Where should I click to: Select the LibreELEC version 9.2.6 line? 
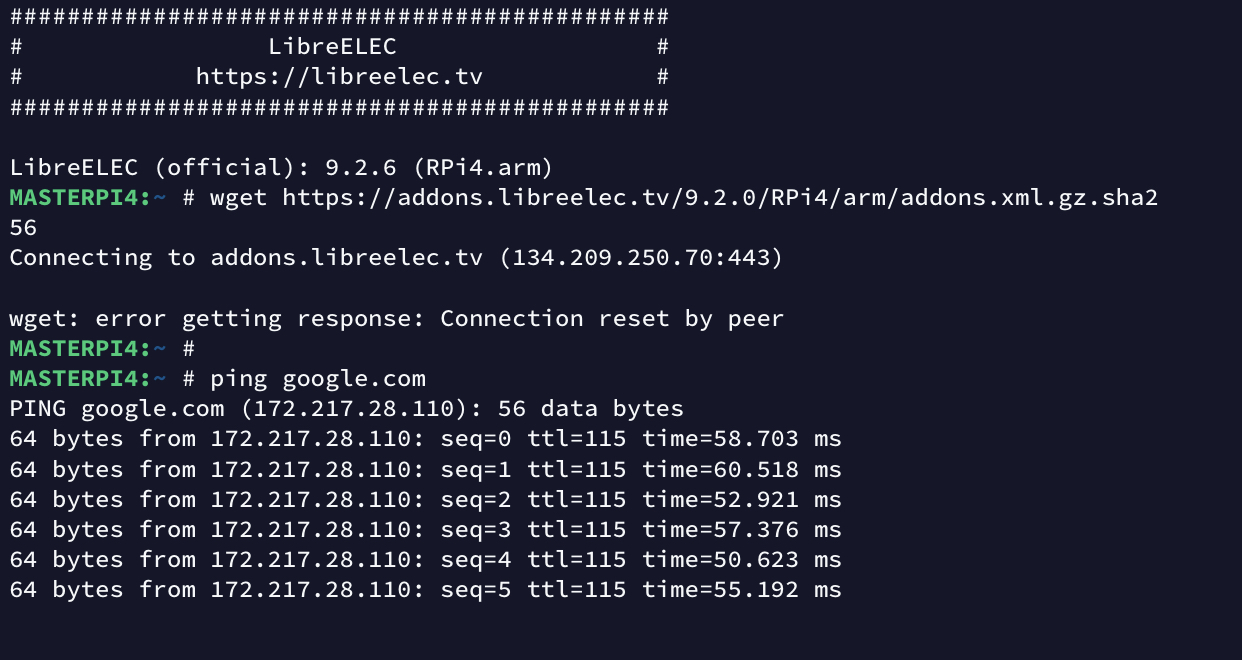[x=281, y=167]
